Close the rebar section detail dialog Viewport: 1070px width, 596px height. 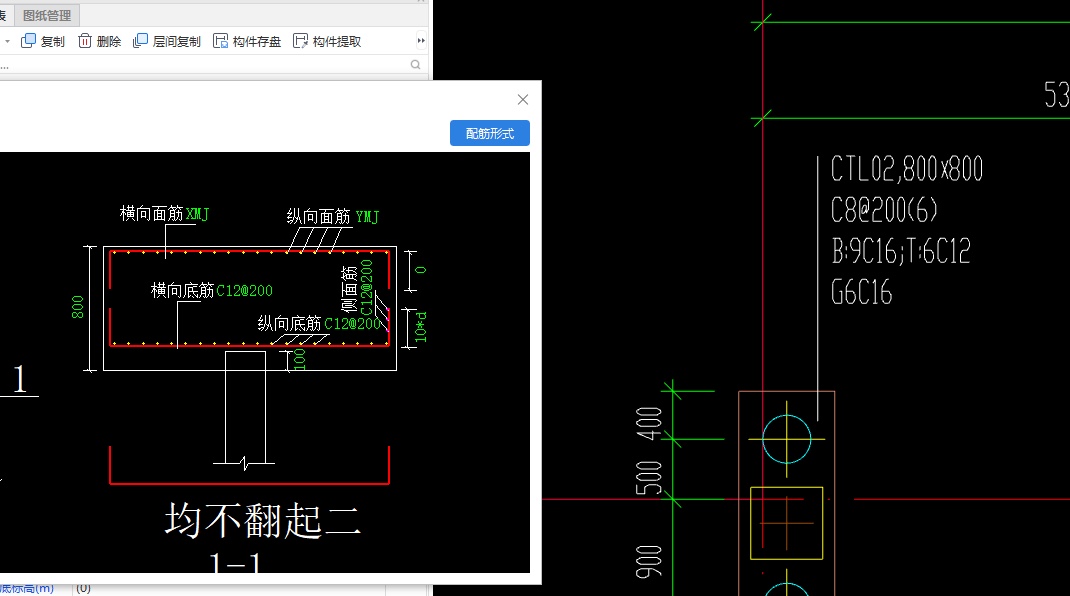[x=522, y=99]
